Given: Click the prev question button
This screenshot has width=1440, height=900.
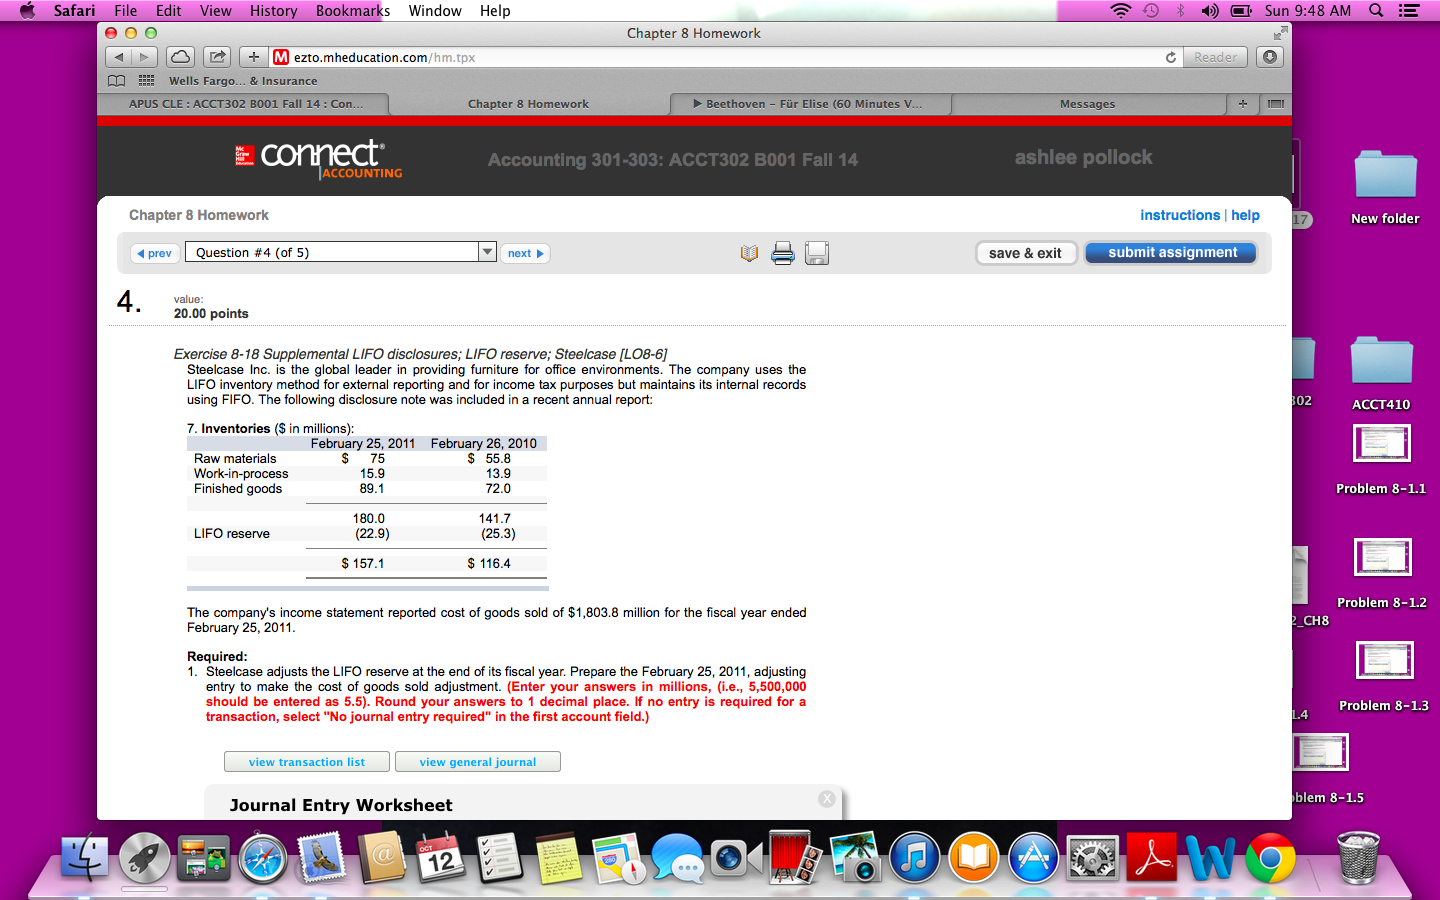Looking at the screenshot, I should point(155,254).
